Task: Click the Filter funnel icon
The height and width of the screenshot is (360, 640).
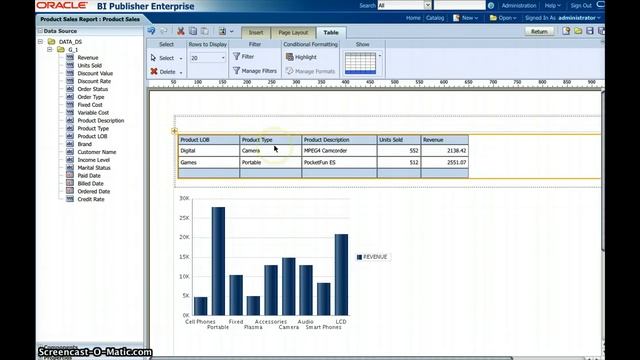Action: tap(236, 56)
